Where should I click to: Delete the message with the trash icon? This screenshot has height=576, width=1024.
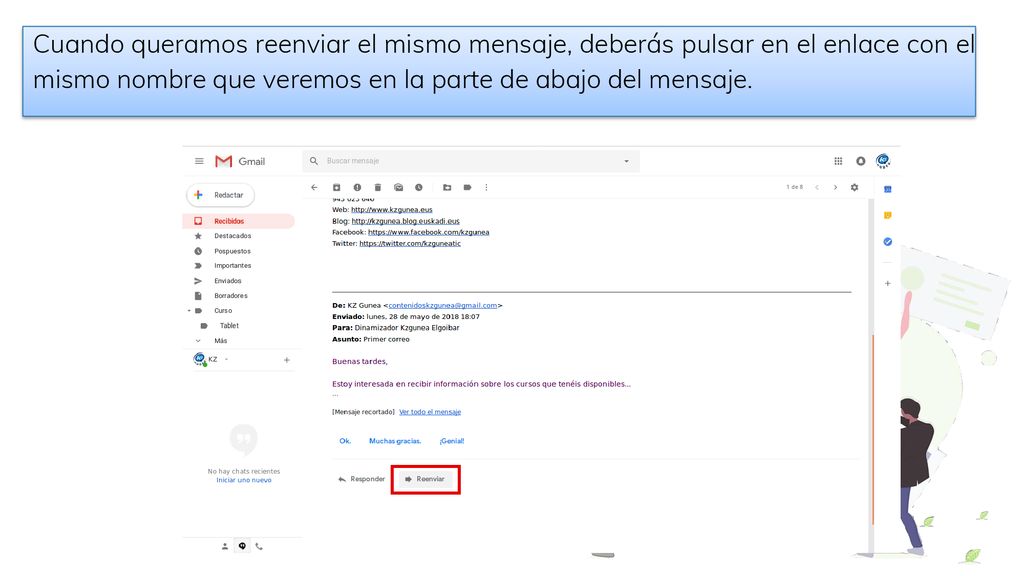click(x=377, y=187)
